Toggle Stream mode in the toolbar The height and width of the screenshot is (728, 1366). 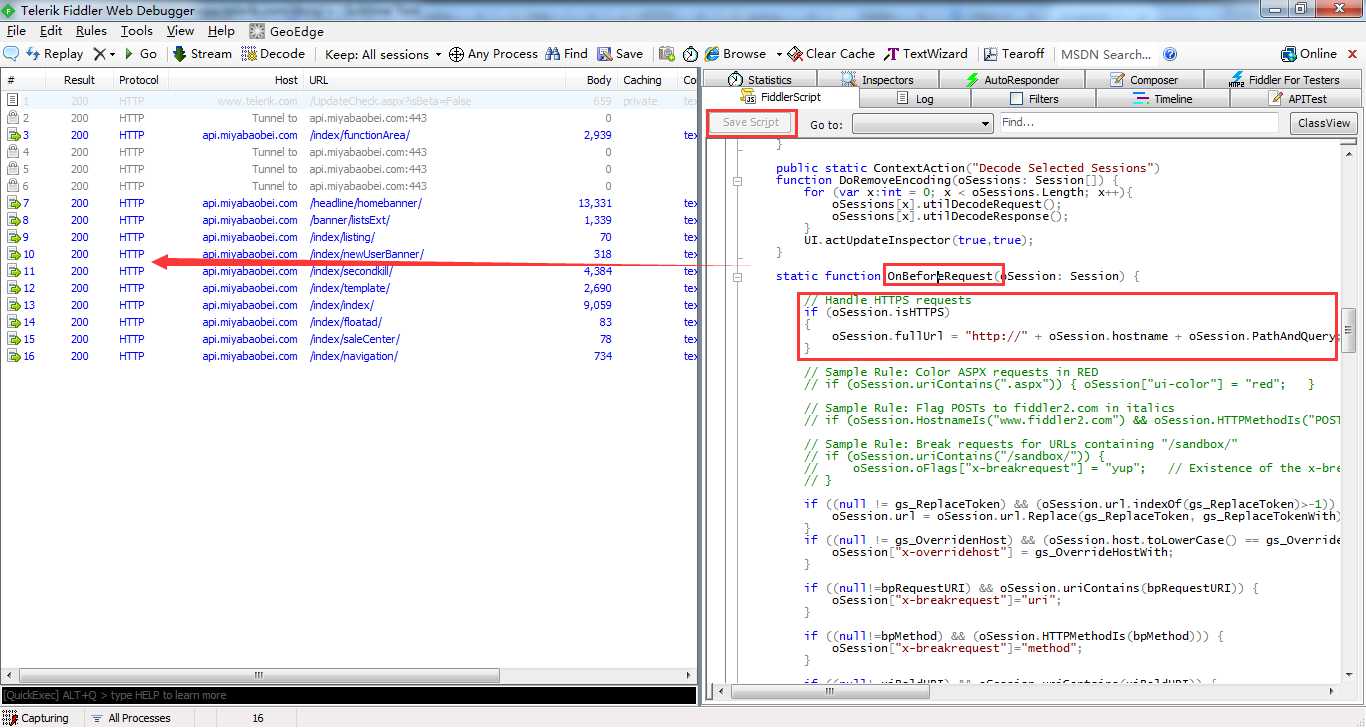tap(202, 54)
